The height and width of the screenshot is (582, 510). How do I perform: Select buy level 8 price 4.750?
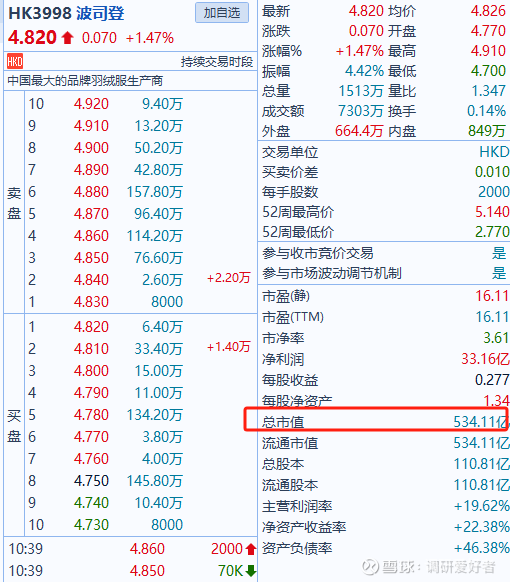click(x=91, y=481)
